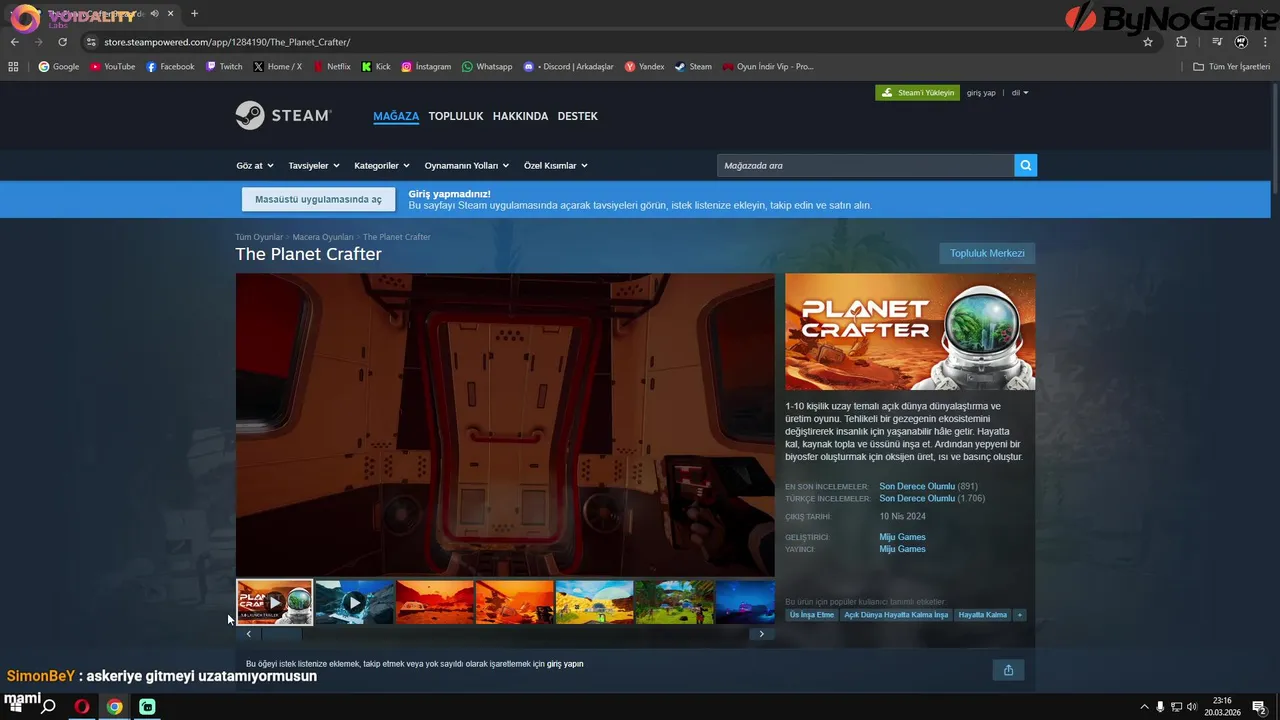This screenshot has width=1280, height=720.
Task: Click the Üs İnşa Etme tag
Action: tap(812, 615)
